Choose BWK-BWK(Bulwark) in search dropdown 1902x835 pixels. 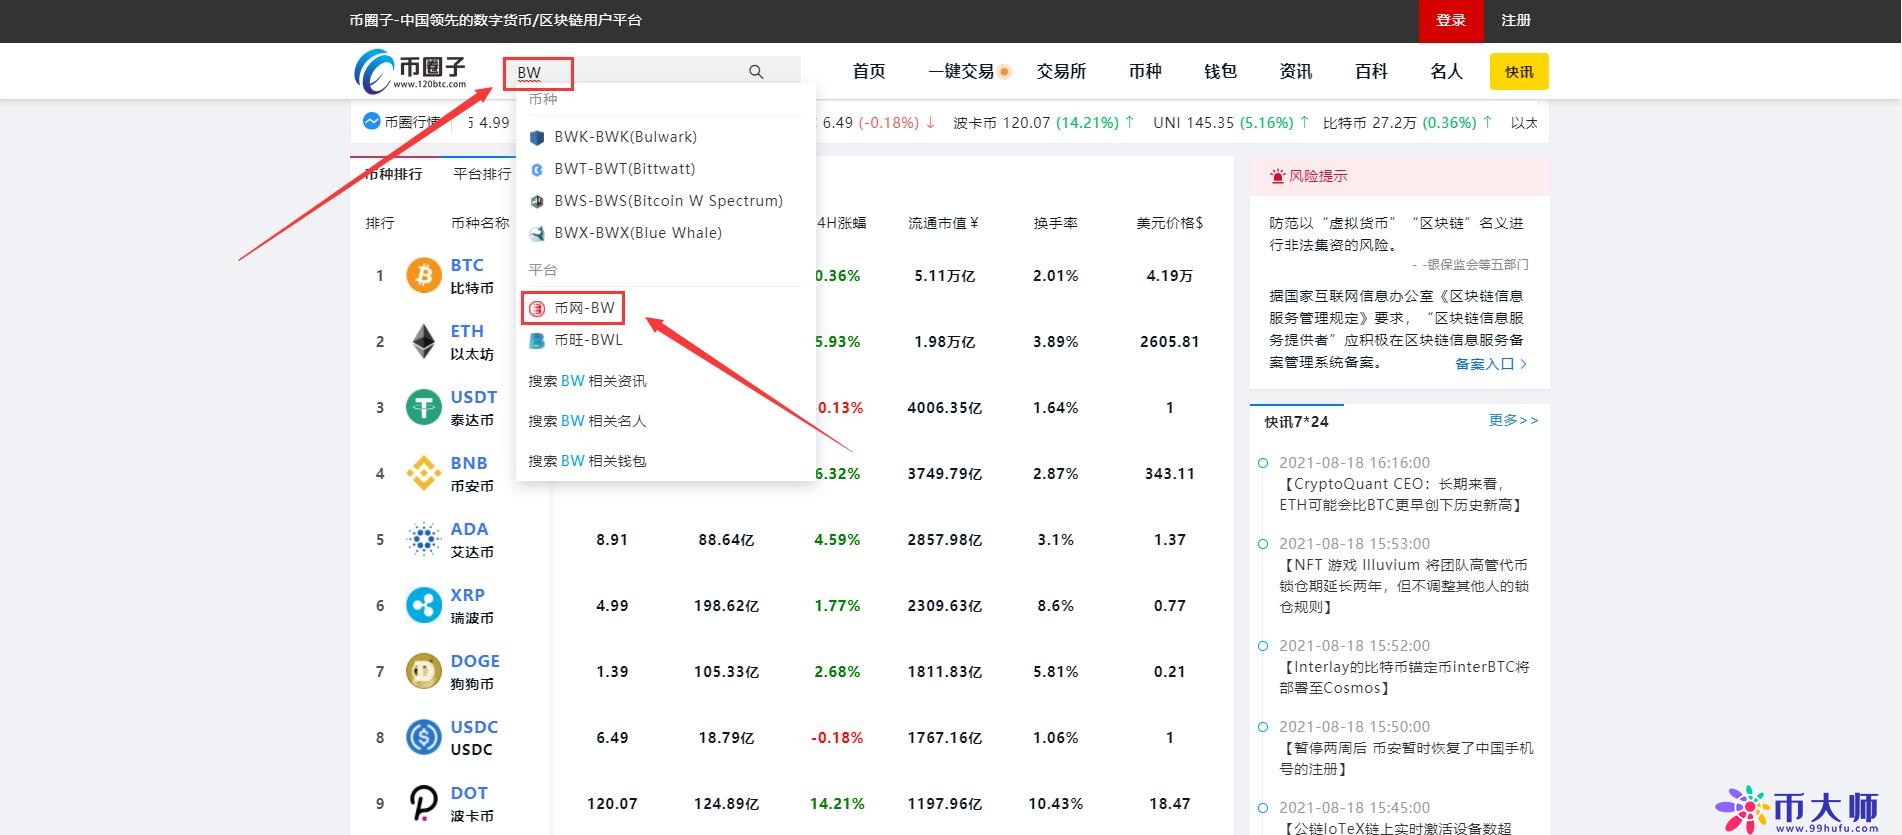[625, 137]
